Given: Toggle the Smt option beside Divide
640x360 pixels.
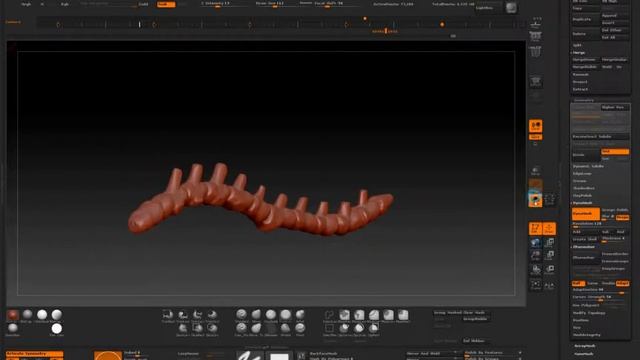Looking at the screenshot, I should point(615,151).
